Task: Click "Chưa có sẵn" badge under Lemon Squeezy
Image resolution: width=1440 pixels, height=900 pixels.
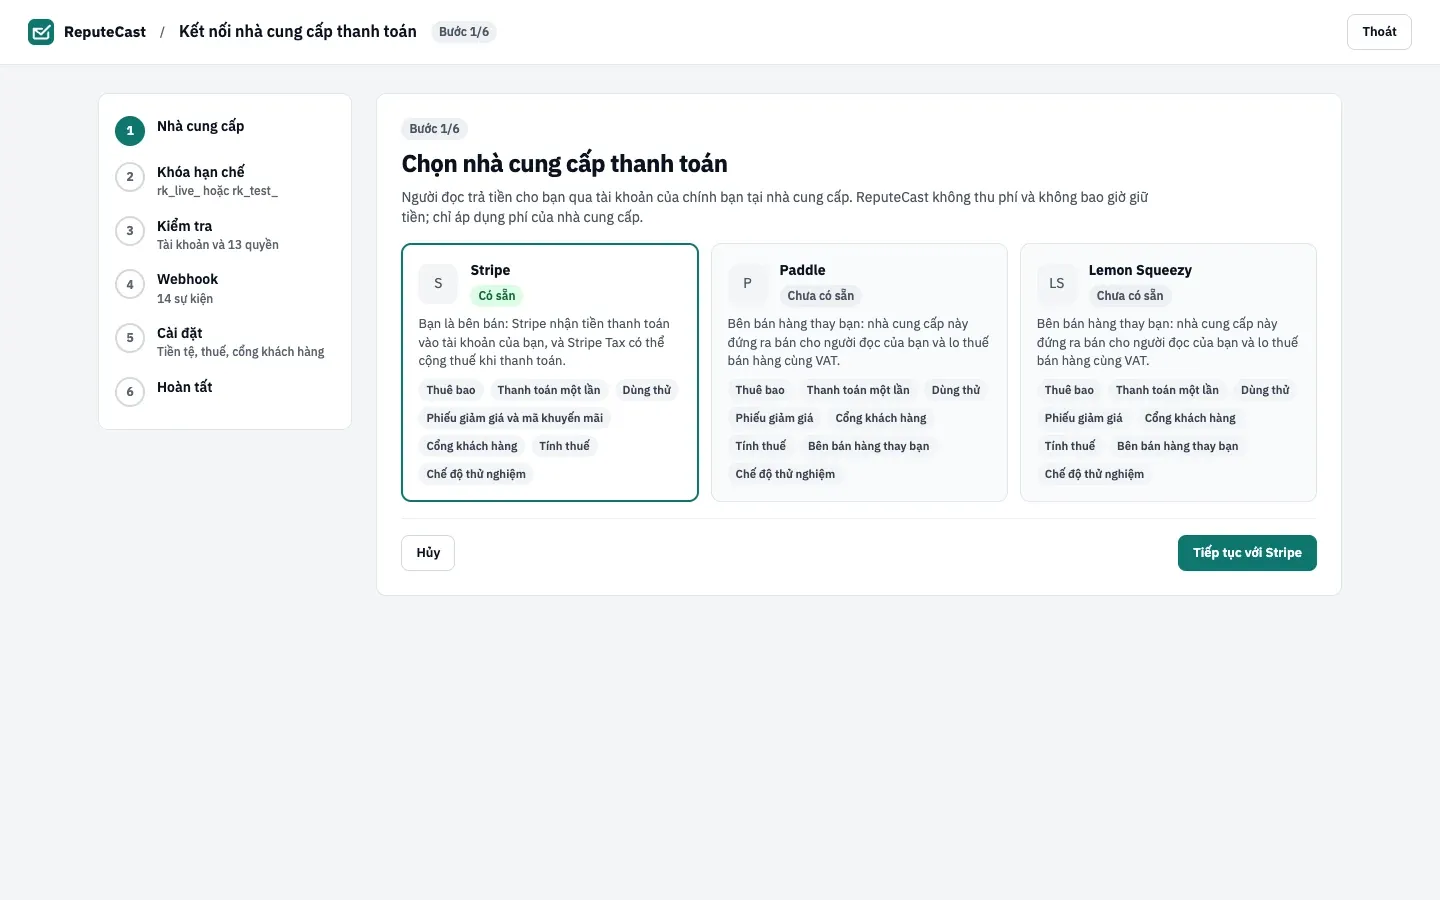Action: tap(1130, 296)
